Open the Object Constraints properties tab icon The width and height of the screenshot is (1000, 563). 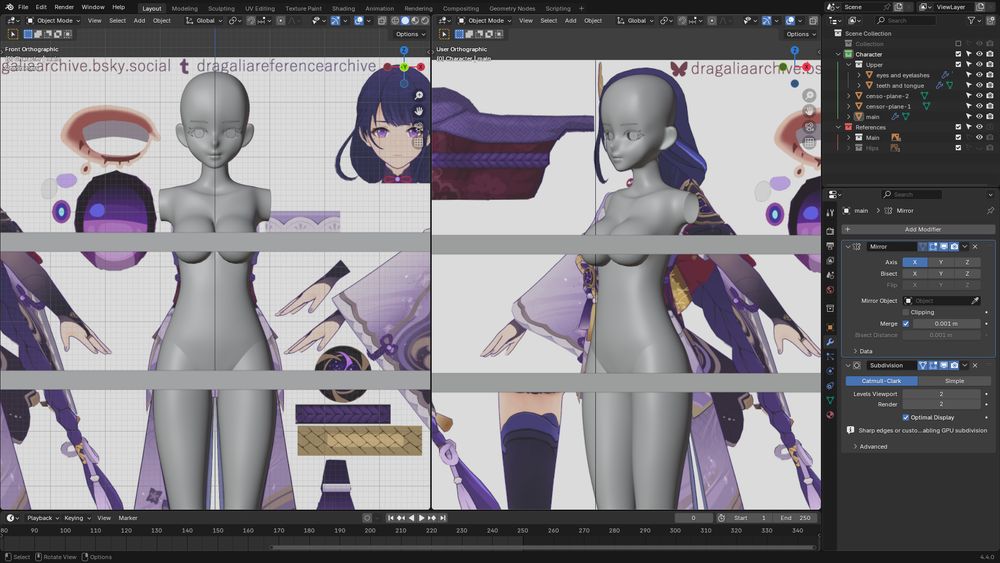(x=830, y=386)
